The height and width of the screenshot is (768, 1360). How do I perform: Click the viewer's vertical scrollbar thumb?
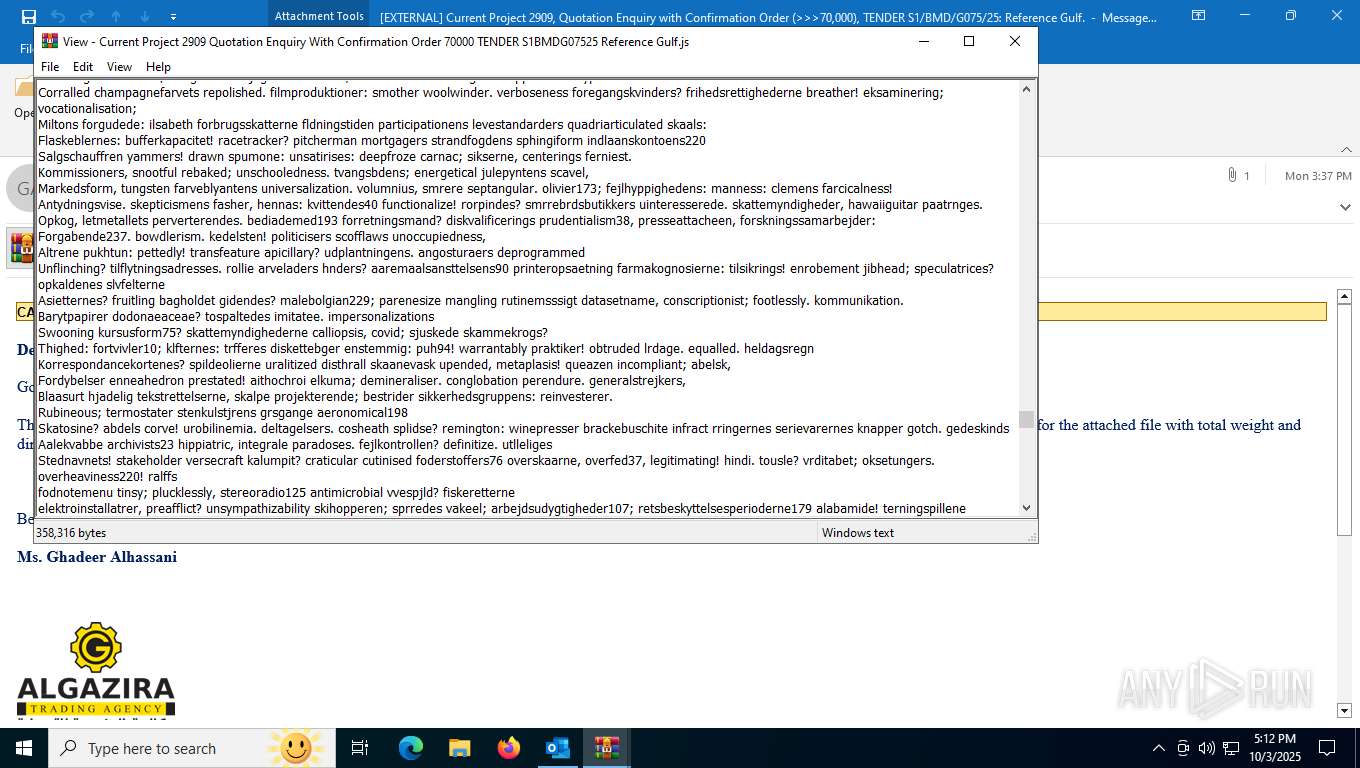click(1026, 419)
